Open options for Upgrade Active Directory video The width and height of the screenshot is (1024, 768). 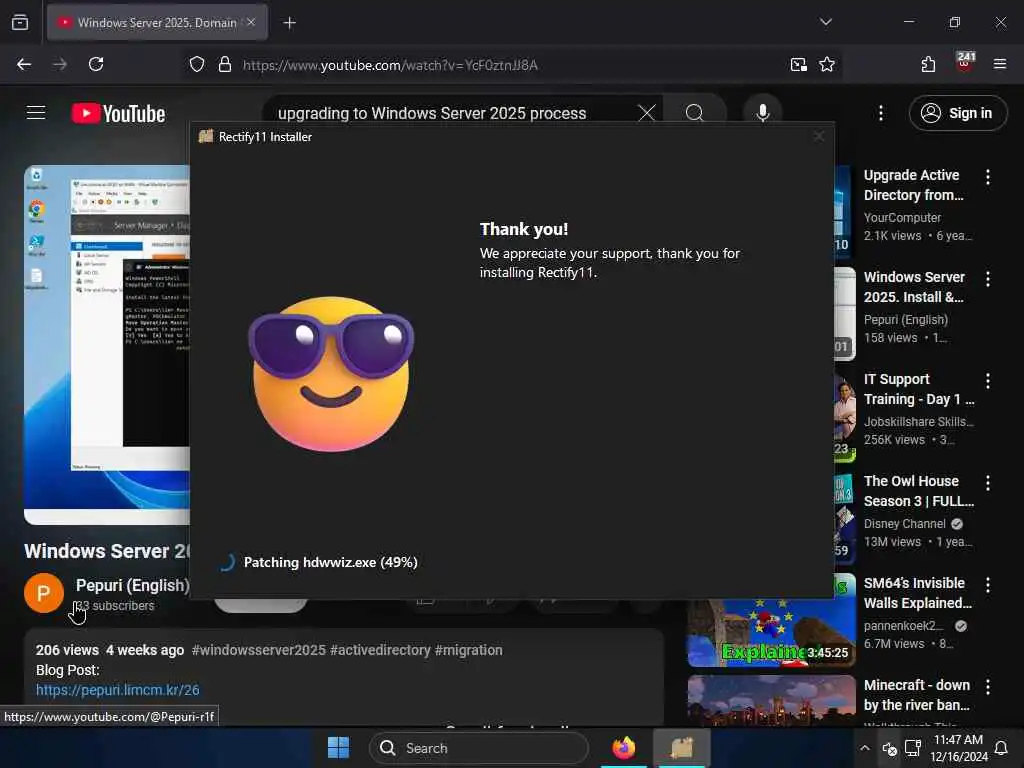(x=987, y=176)
